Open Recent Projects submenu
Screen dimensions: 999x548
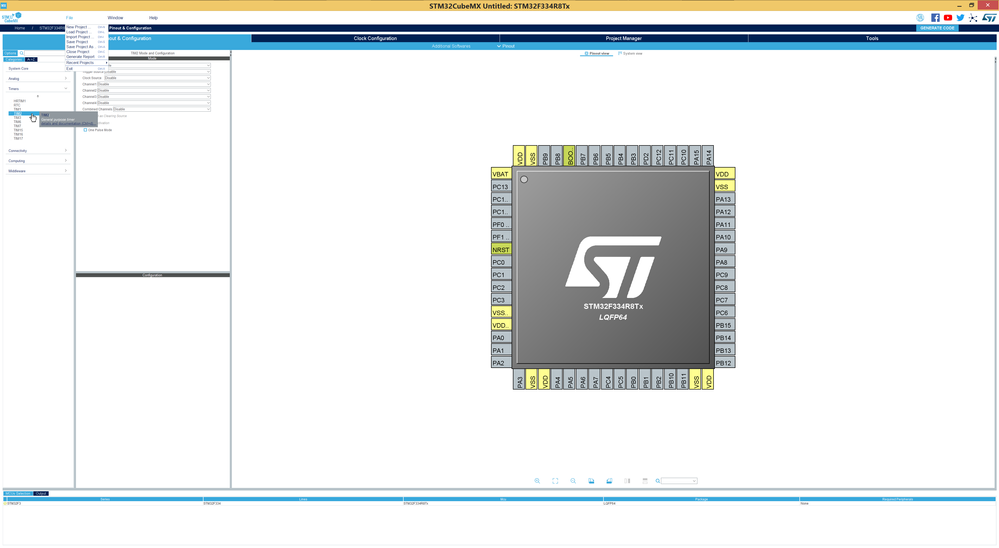pos(85,62)
